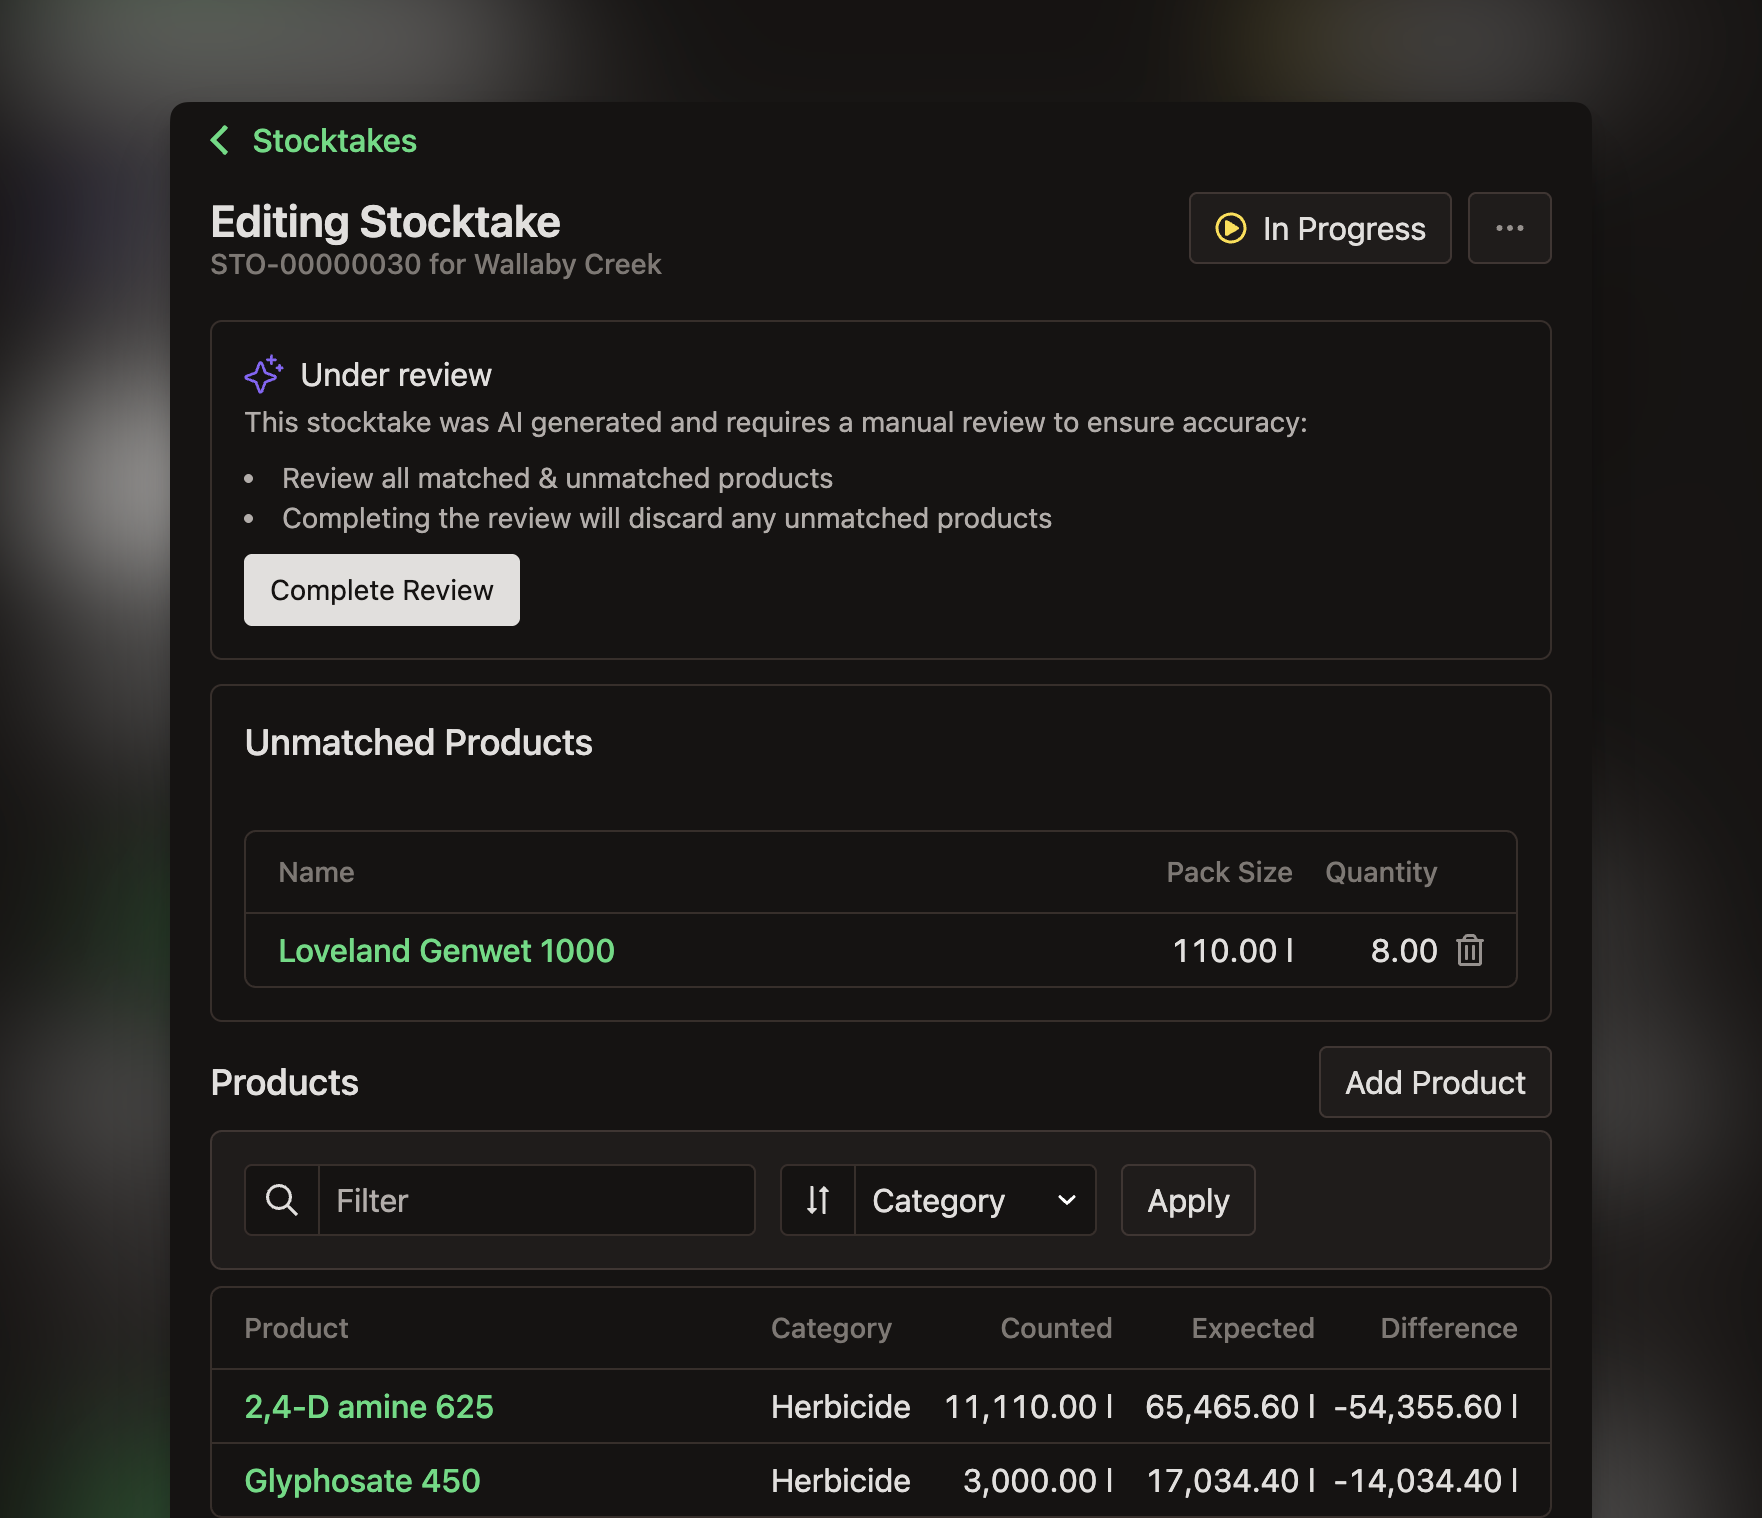Click the -14,034.40 l difference value
The height and width of the screenshot is (1518, 1762).
click(x=1426, y=1480)
